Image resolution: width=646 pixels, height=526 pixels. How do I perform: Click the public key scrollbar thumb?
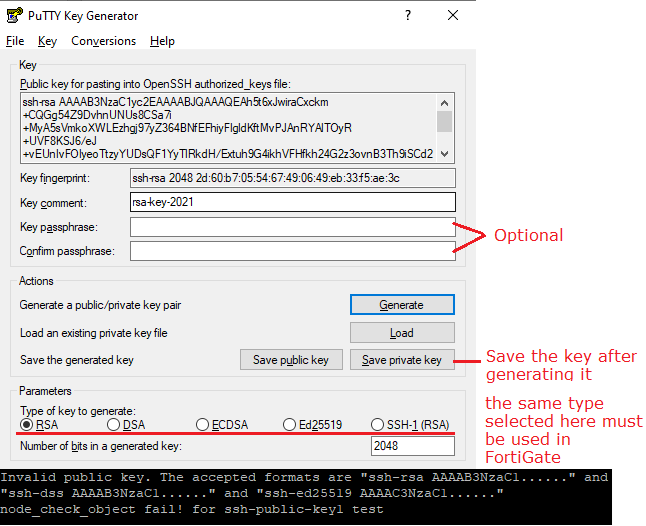click(445, 122)
